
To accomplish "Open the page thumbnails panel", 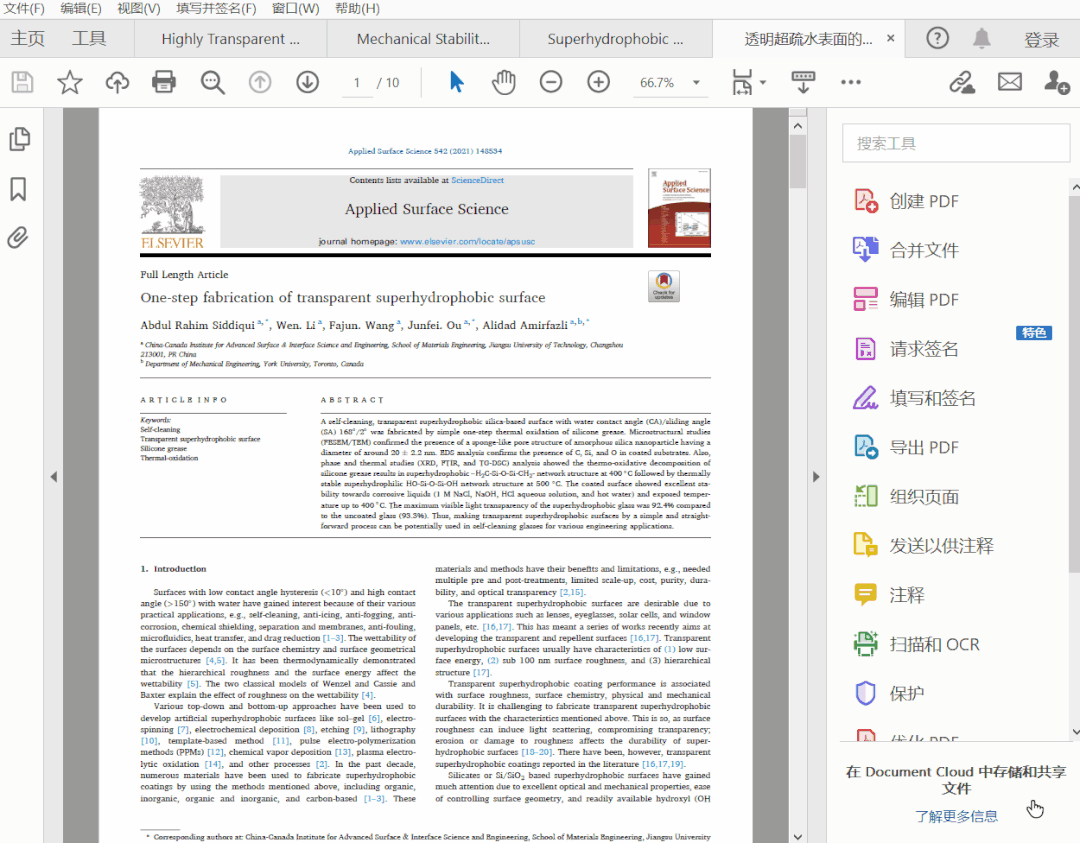I will (19, 139).
